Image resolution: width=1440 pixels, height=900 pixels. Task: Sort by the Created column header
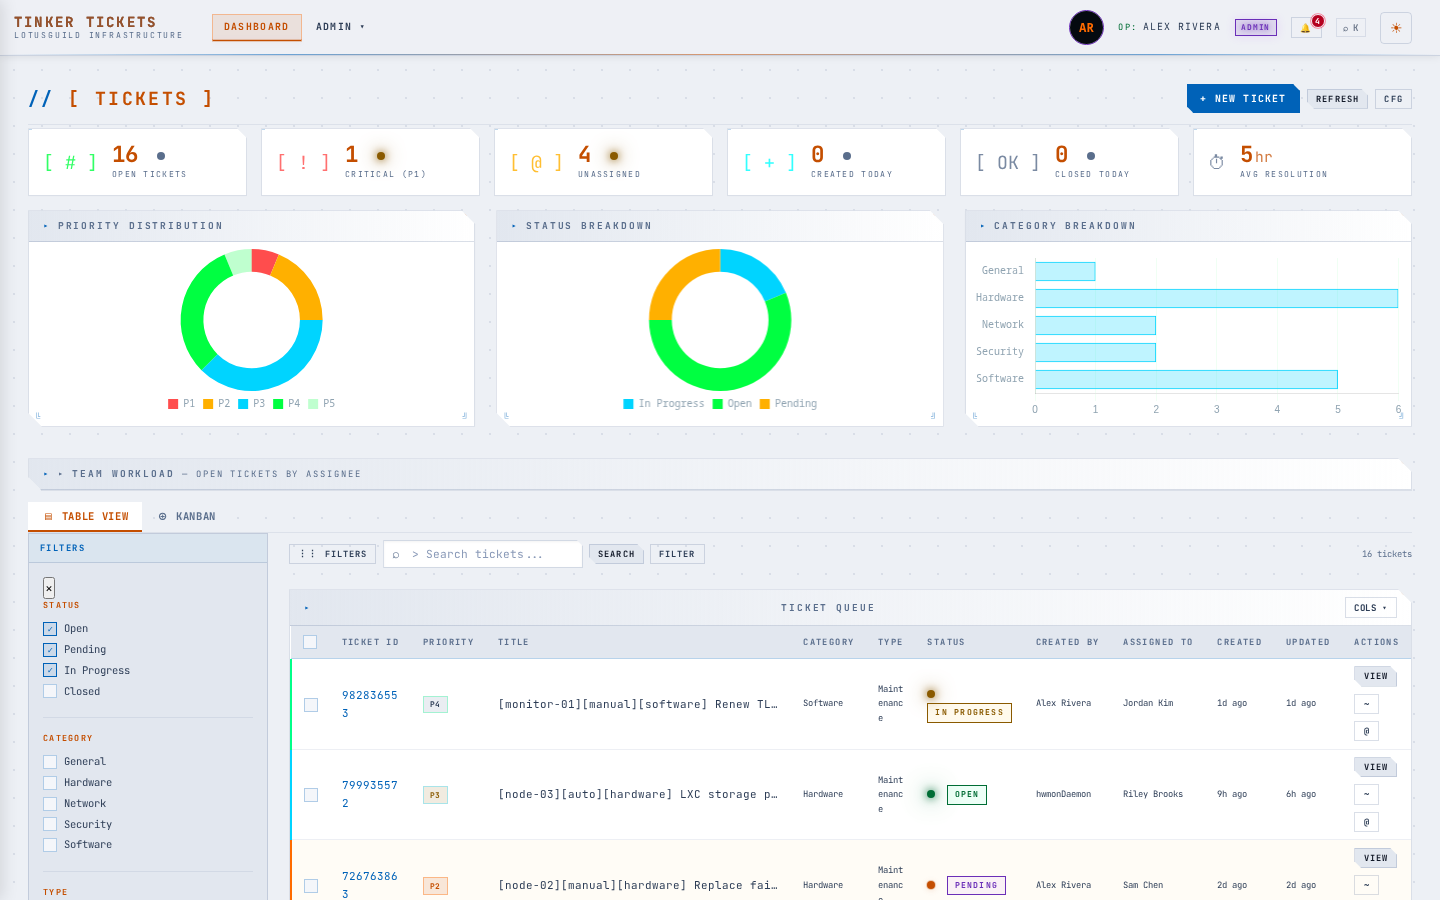[x=1239, y=642]
